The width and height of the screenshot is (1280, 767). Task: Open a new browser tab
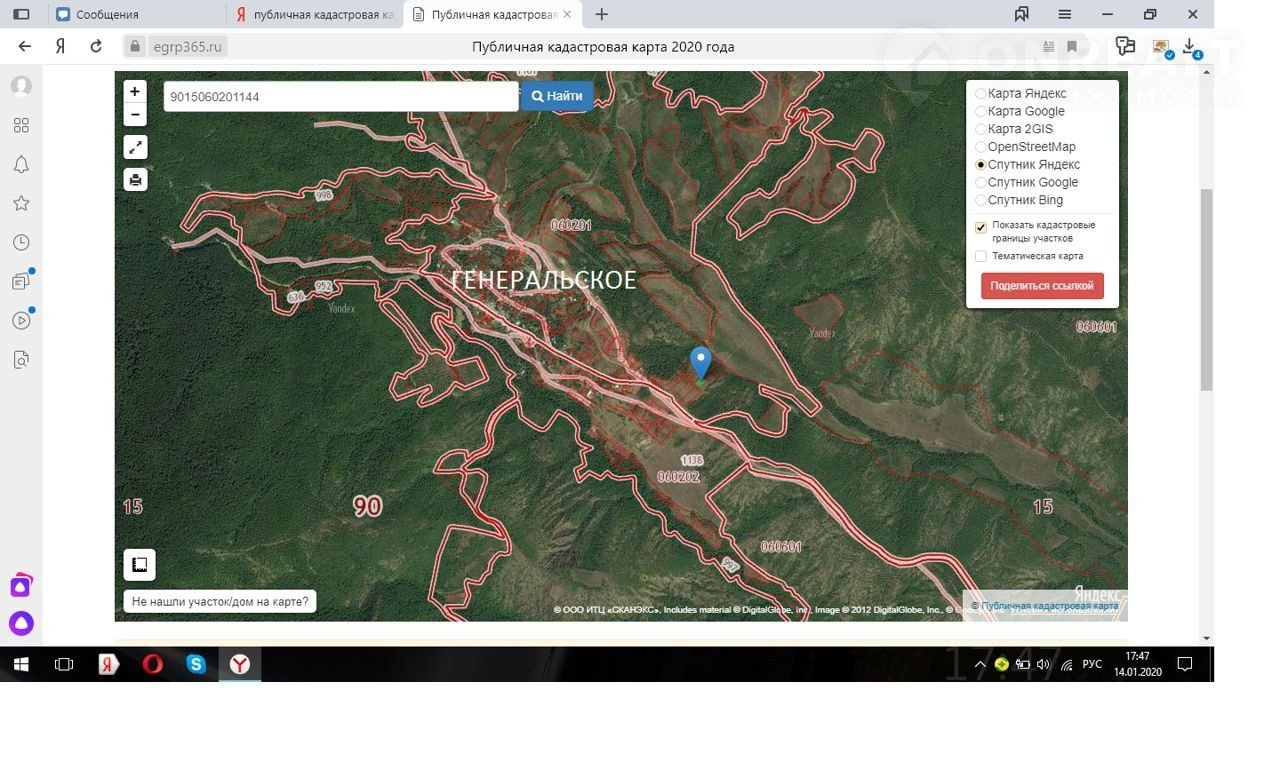[601, 15]
